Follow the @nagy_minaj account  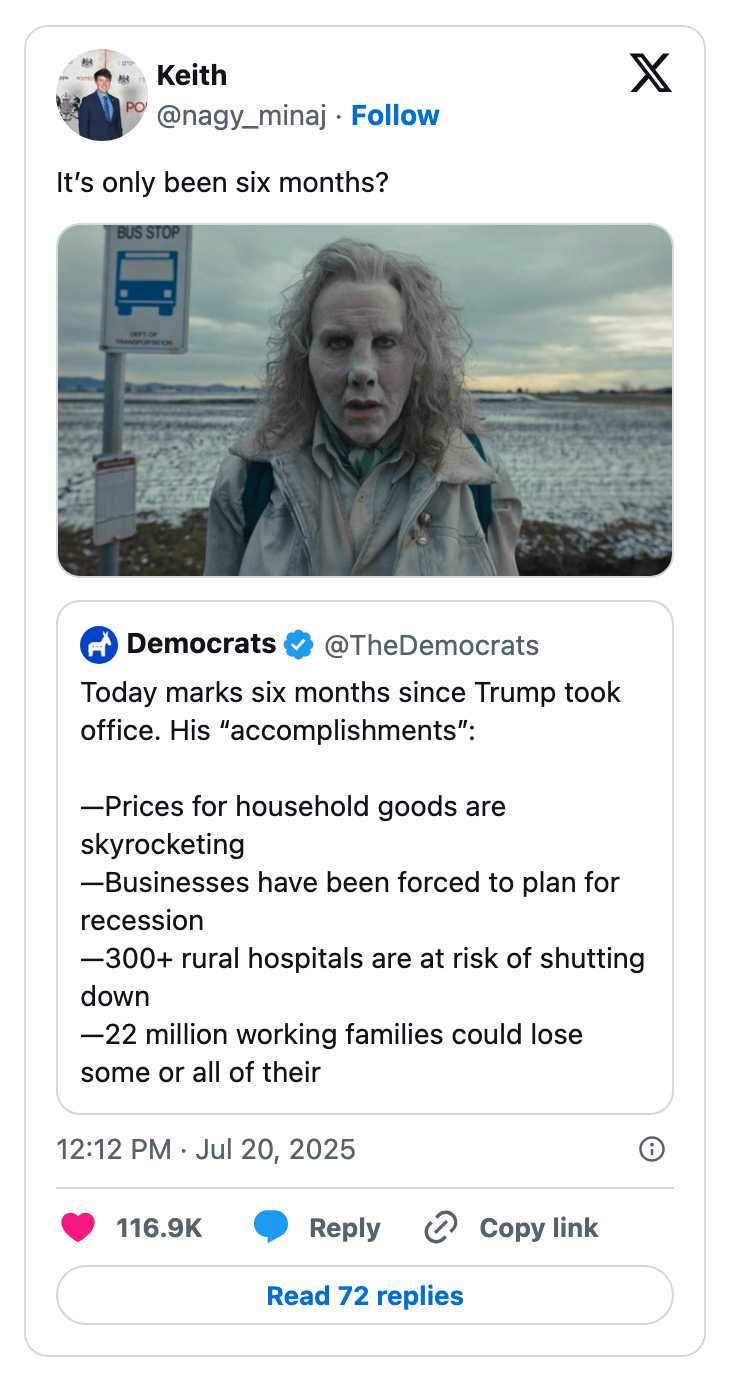[395, 116]
